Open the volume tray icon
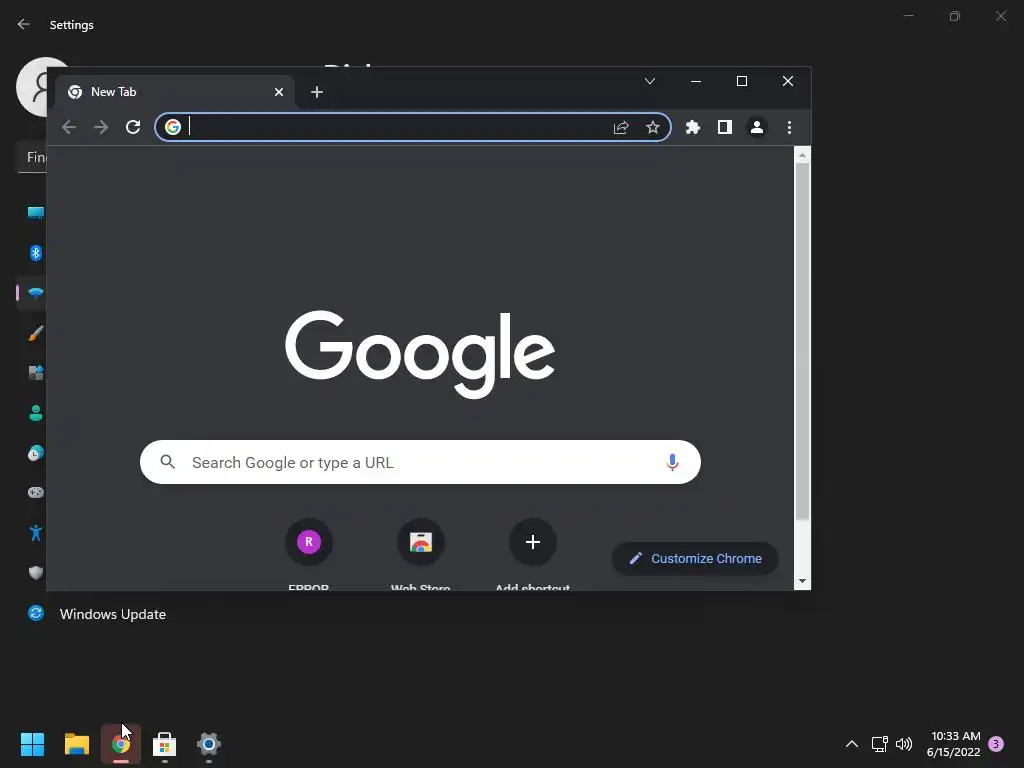This screenshot has height=768, width=1024. click(904, 744)
